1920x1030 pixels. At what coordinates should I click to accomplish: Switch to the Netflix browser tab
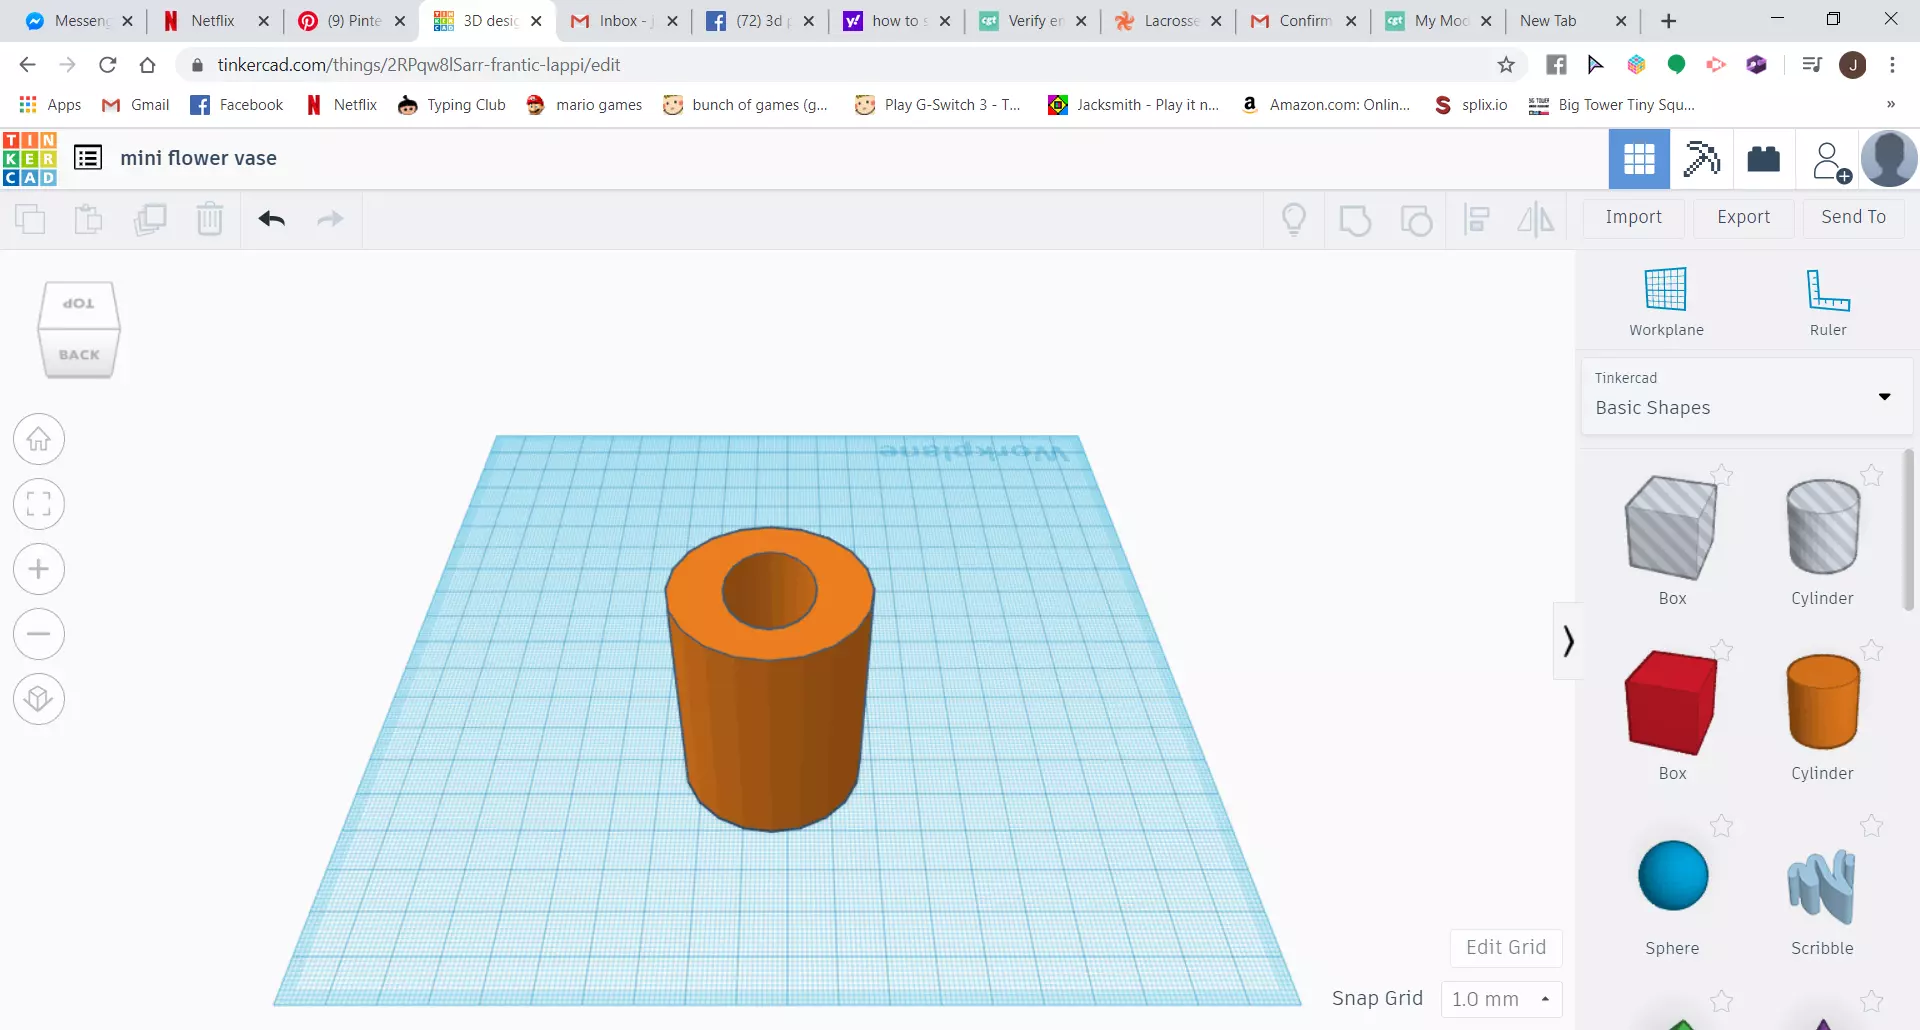click(214, 21)
